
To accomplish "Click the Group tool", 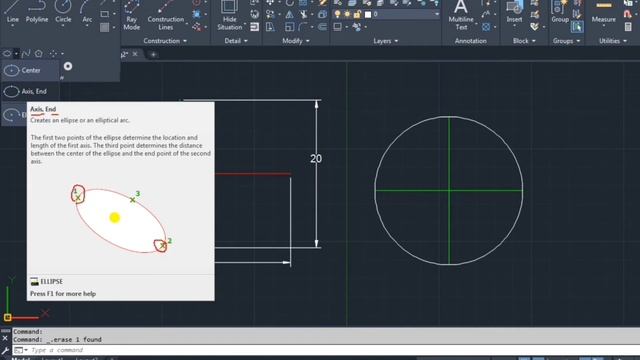I will [x=560, y=12].
